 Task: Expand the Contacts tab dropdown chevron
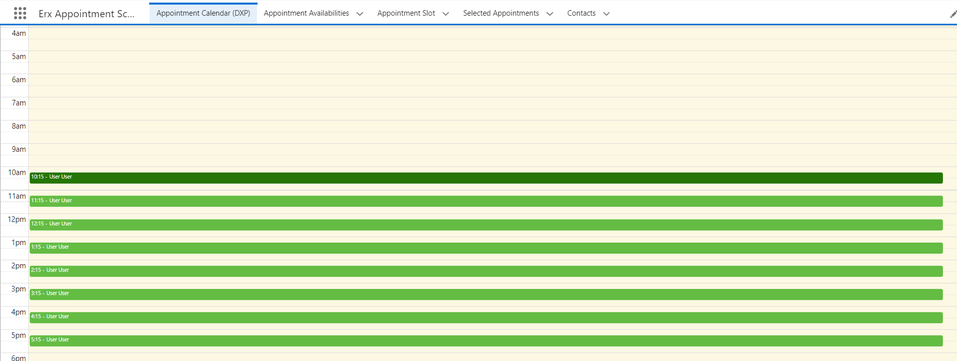click(606, 13)
